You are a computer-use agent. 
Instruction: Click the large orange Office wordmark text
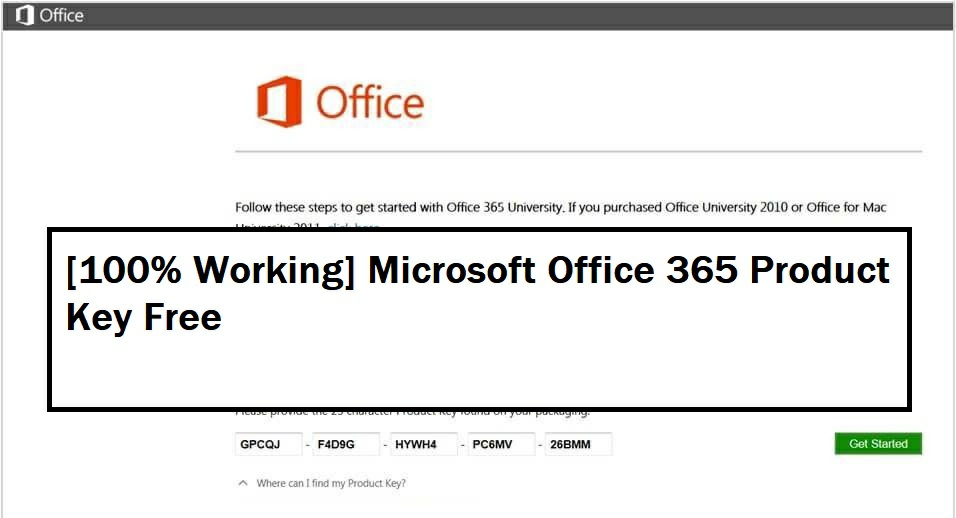coord(370,102)
